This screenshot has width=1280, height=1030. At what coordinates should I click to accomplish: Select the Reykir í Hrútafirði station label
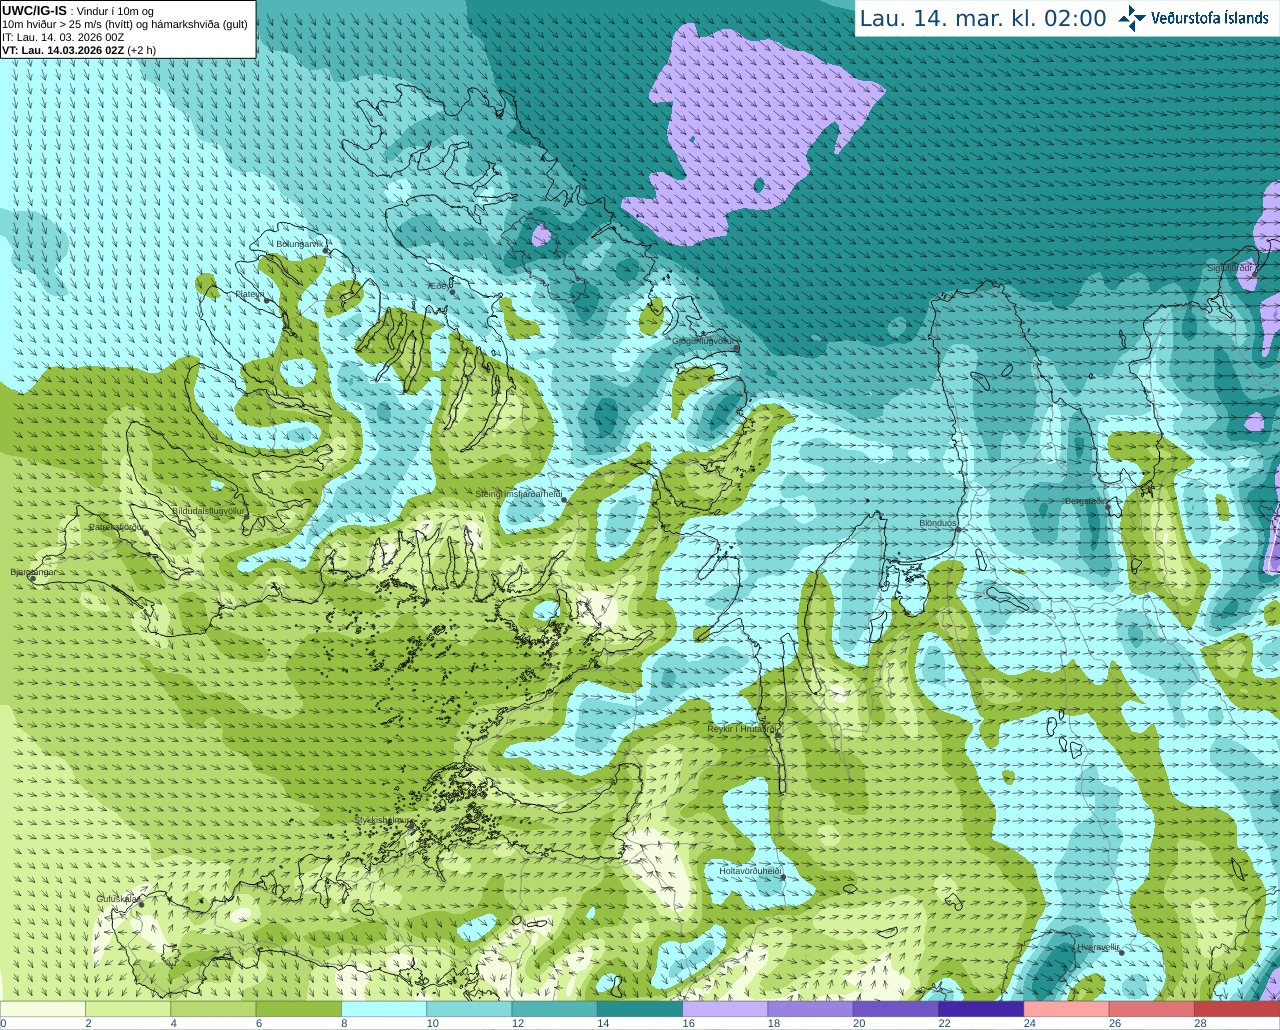742,729
